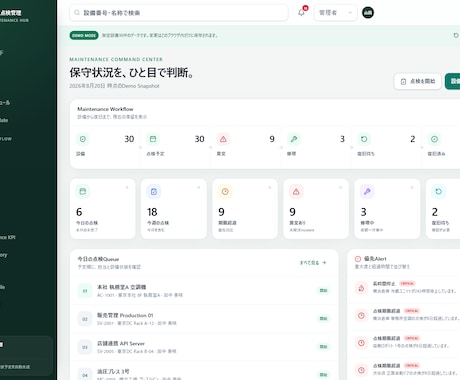Screen dimensions: 460x380
Task: Click the 今日の点検Queue heading
Action: coord(98,259)
